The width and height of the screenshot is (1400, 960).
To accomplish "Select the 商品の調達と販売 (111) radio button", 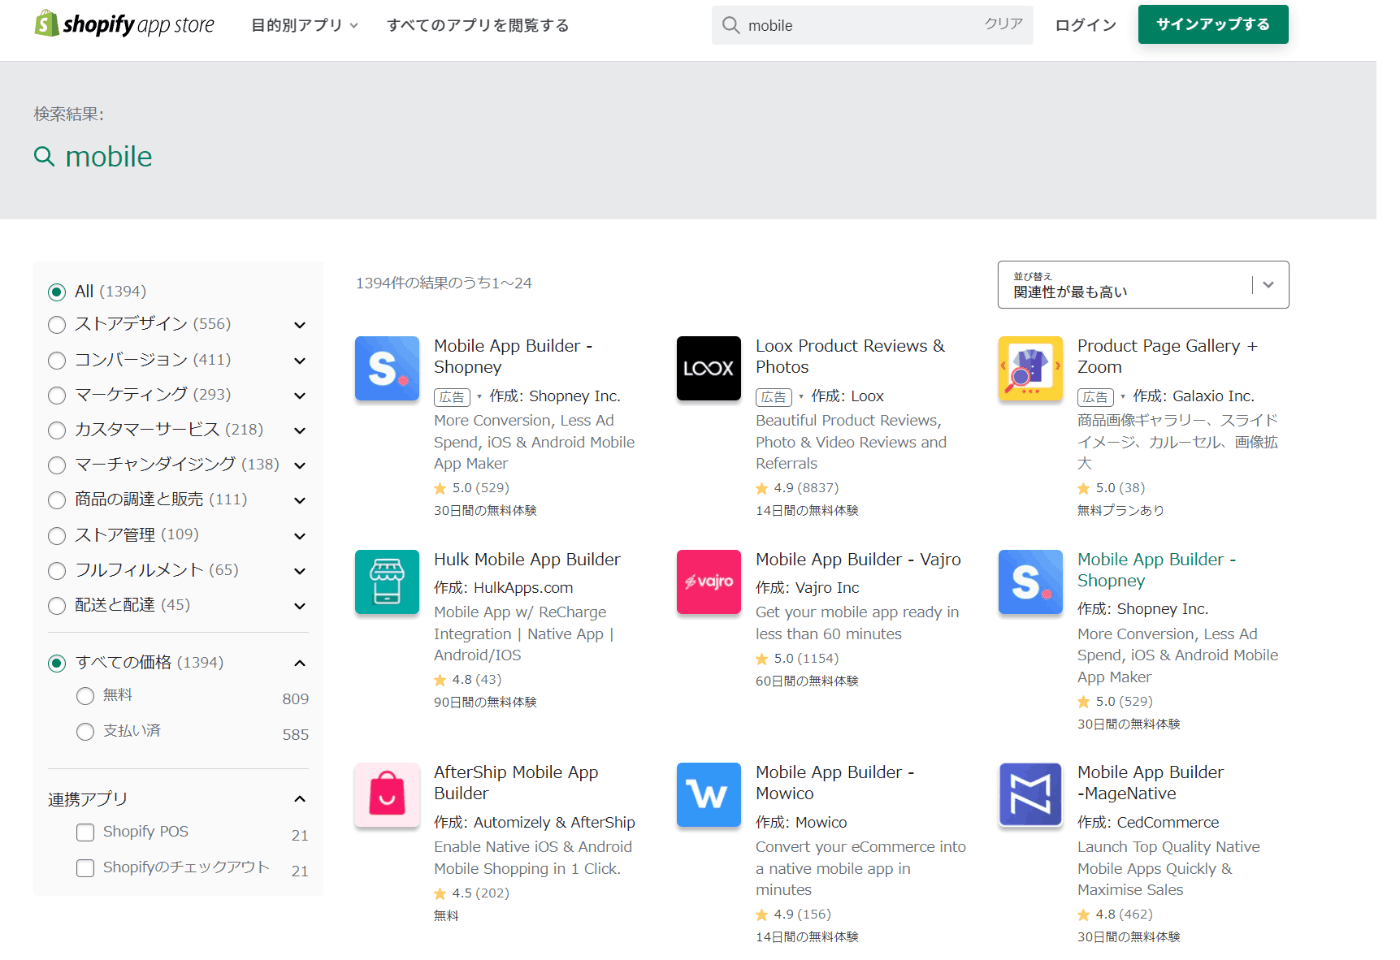I will tap(57, 500).
